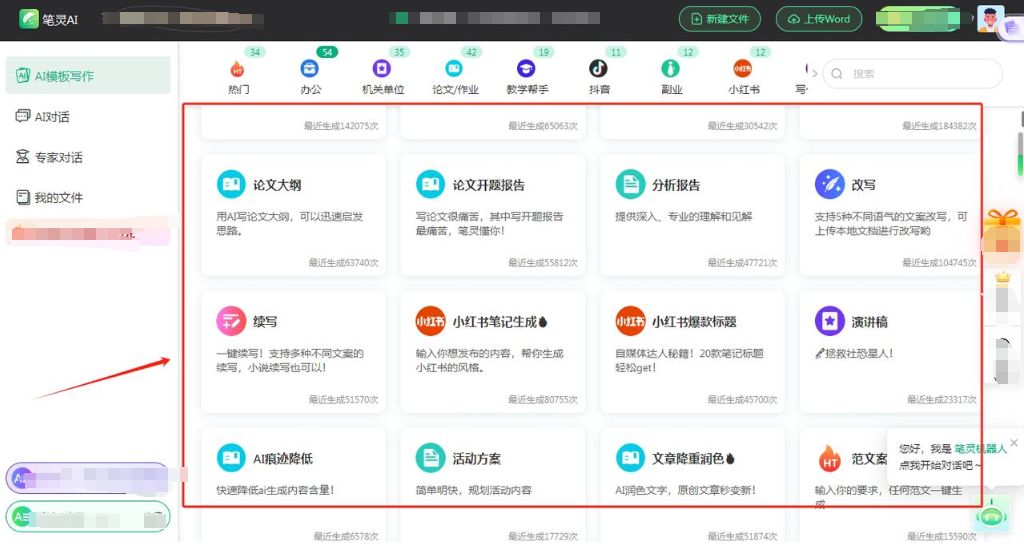Expand more categories with the right chevron

tap(814, 73)
